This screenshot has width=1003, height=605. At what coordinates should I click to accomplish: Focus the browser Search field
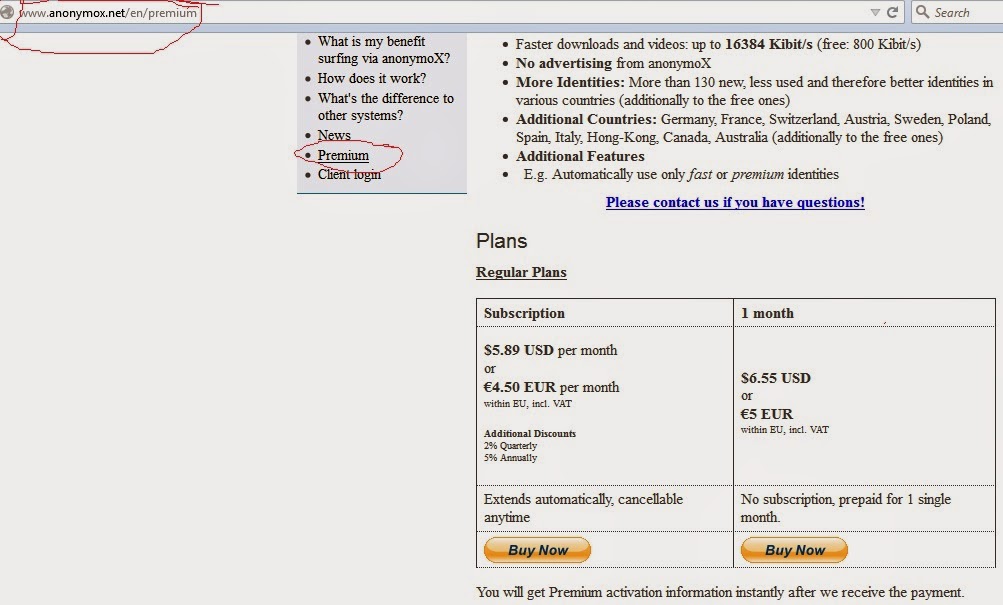(x=958, y=12)
